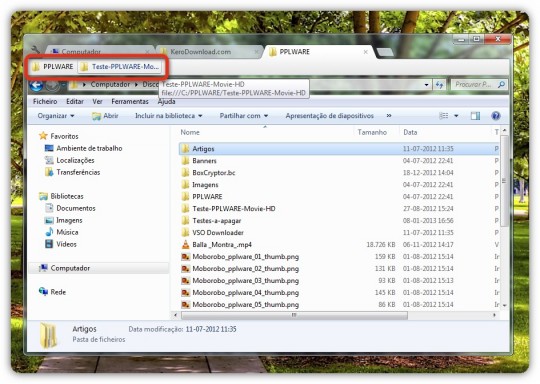Image resolution: width=540 pixels, height=384 pixels.
Task: Select Moborobo_pplware_04_thumb.png file icon
Action: (186, 293)
